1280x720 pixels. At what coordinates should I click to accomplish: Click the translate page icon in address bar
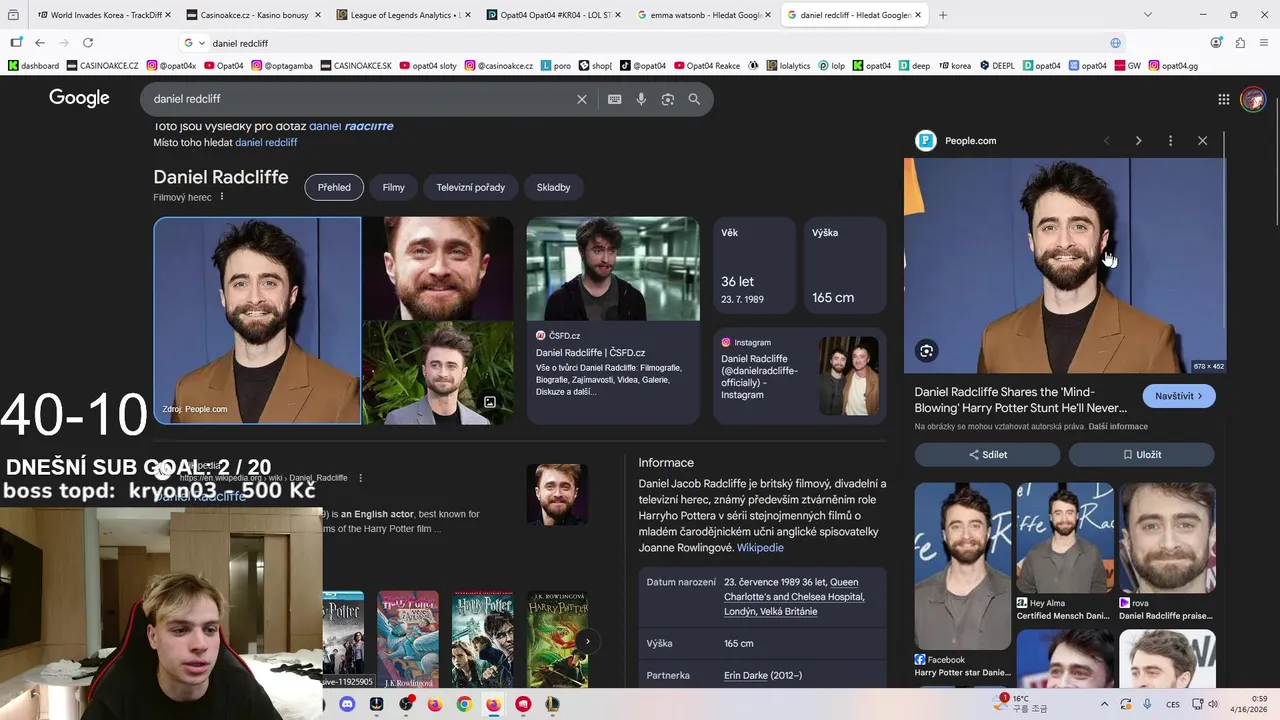click(1115, 43)
